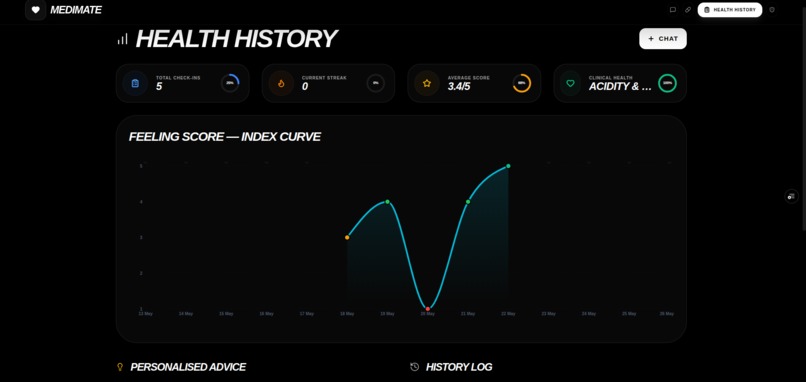The height and width of the screenshot is (382, 806).
Task: Click the 'Feeling Score — Index Curve' heading
Action: pyautogui.click(x=225, y=137)
